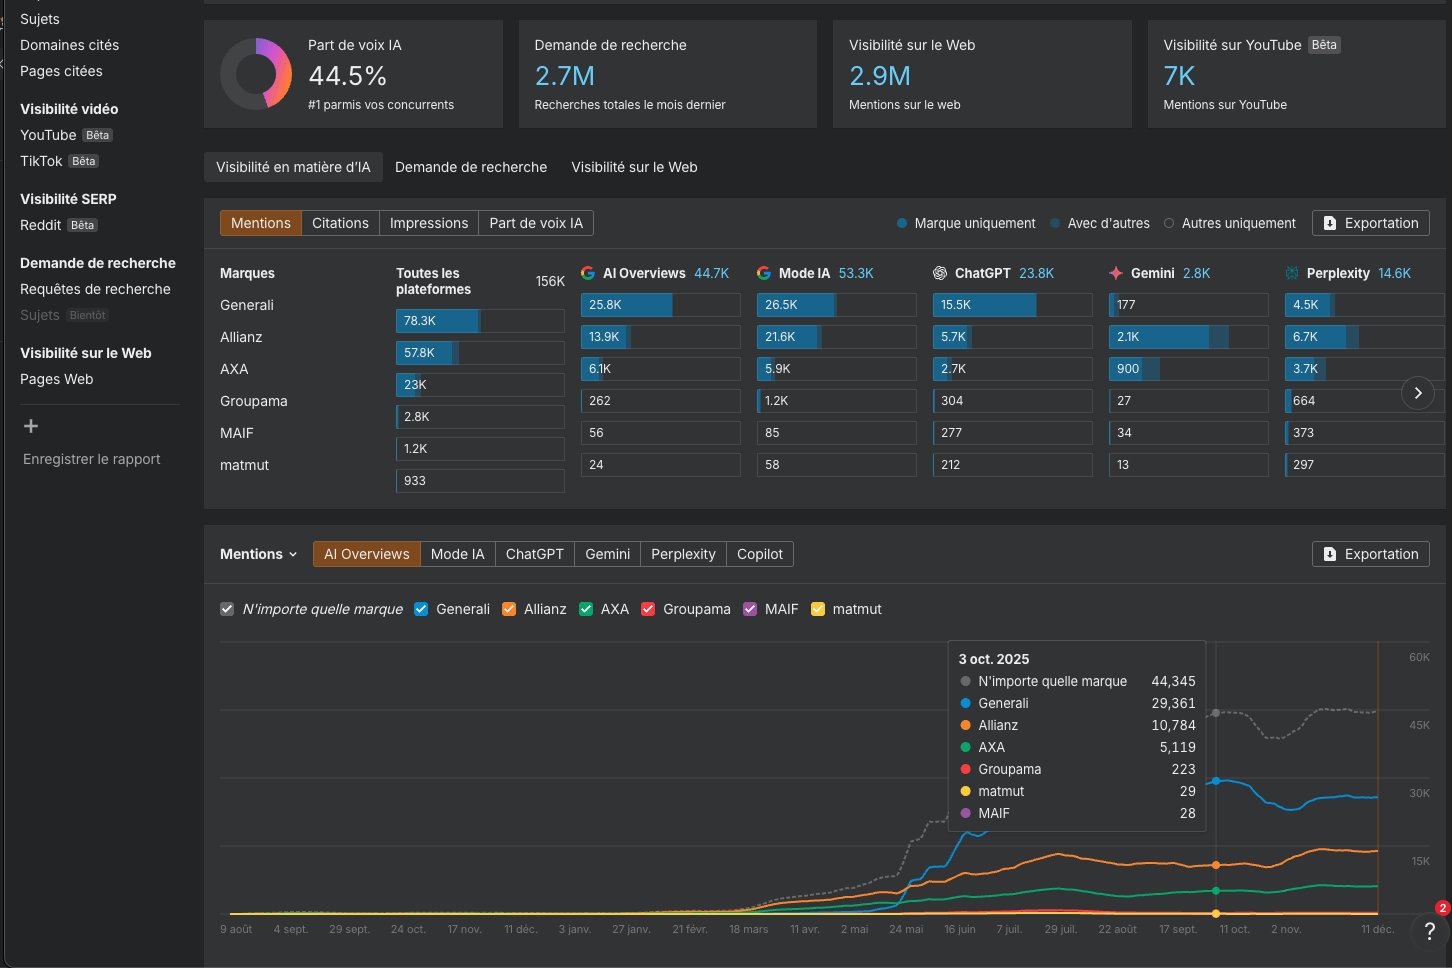Click the Google Mode IA column icon

[x=764, y=273]
